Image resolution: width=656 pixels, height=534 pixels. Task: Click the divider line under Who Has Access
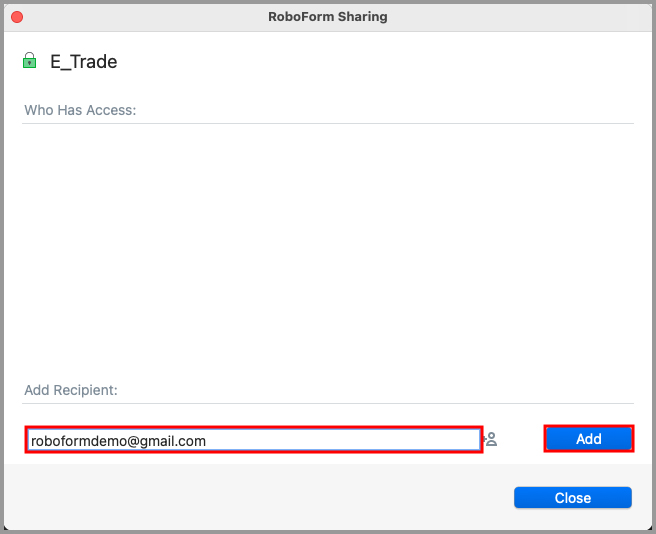tap(328, 123)
